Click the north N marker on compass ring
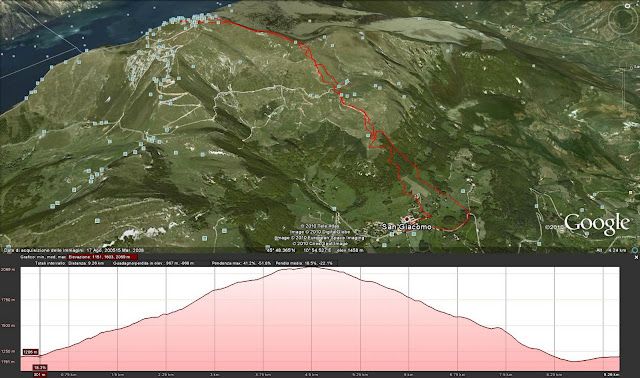 [x=627, y=5]
